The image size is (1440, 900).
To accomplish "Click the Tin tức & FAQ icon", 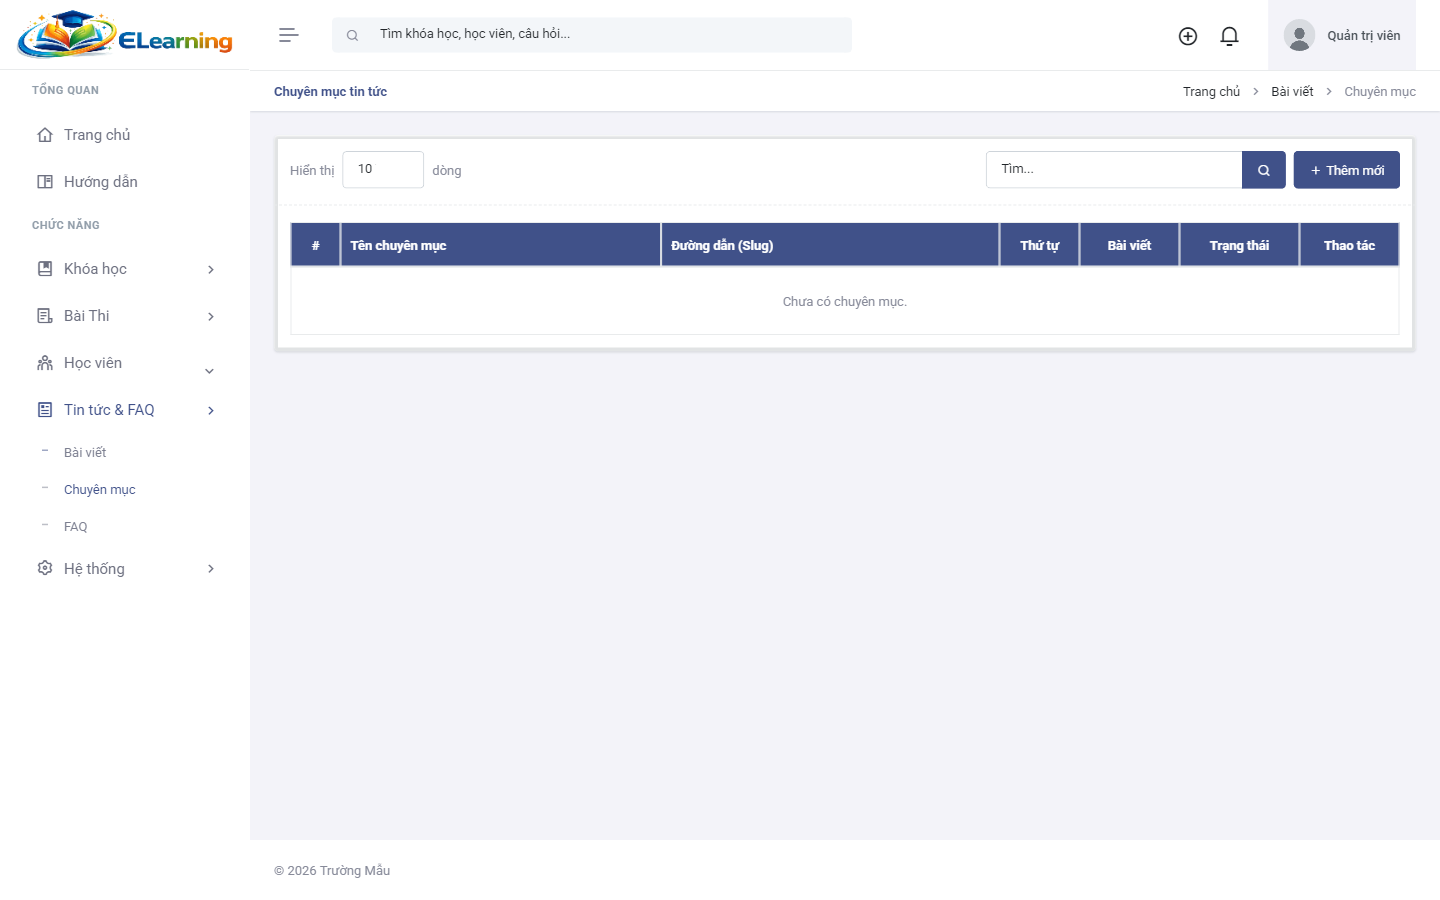I will (x=45, y=410).
